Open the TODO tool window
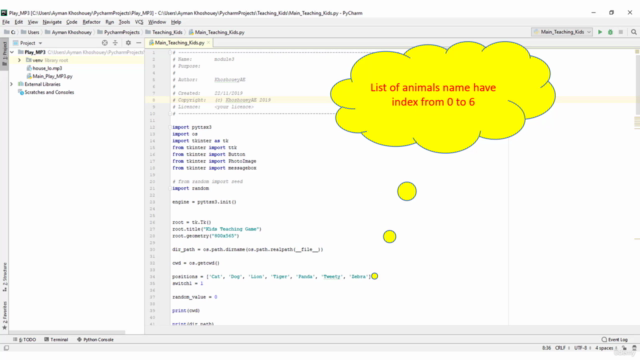Screen dimensions: 640x360 (24, 340)
